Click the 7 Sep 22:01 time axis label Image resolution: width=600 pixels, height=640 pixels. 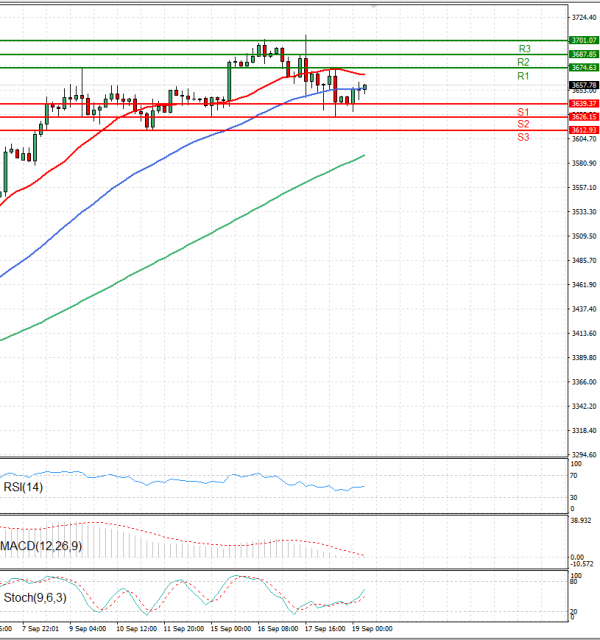[40, 629]
